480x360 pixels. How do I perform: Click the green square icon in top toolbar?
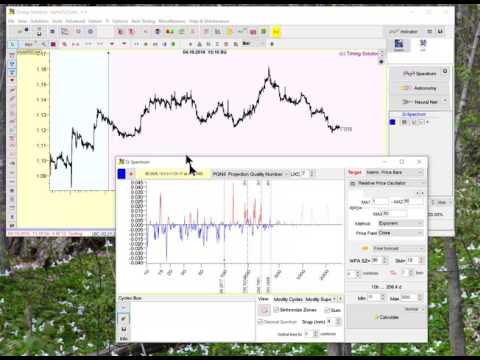point(264,32)
